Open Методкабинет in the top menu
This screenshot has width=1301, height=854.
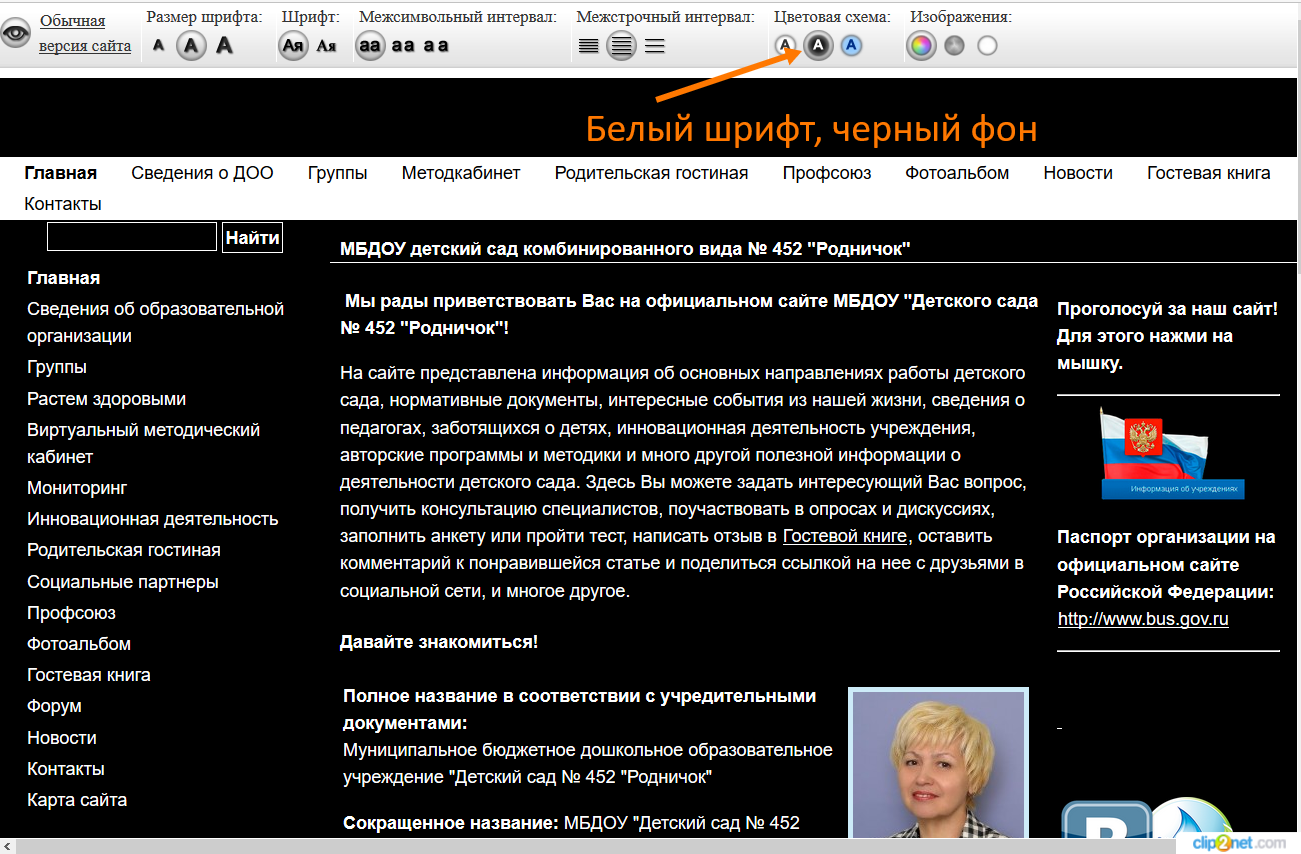pos(461,173)
